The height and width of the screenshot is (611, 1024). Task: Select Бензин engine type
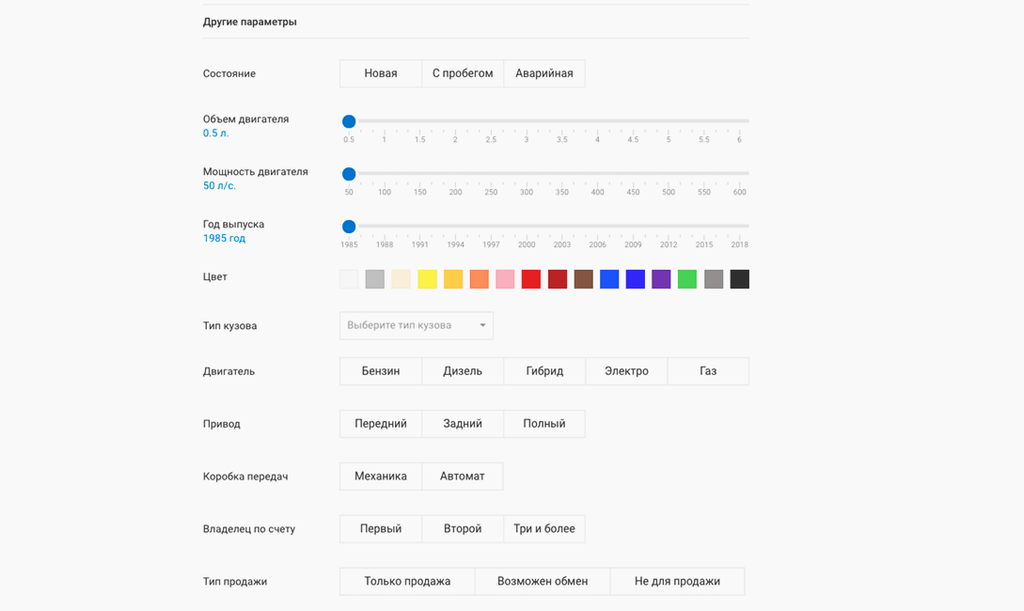(381, 371)
